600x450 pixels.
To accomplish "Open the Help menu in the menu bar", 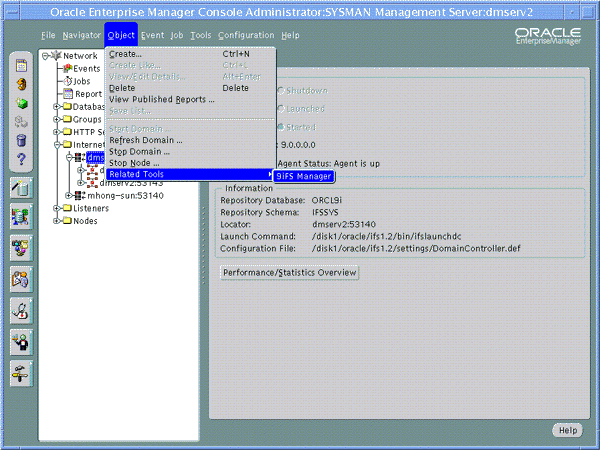I will click(290, 35).
